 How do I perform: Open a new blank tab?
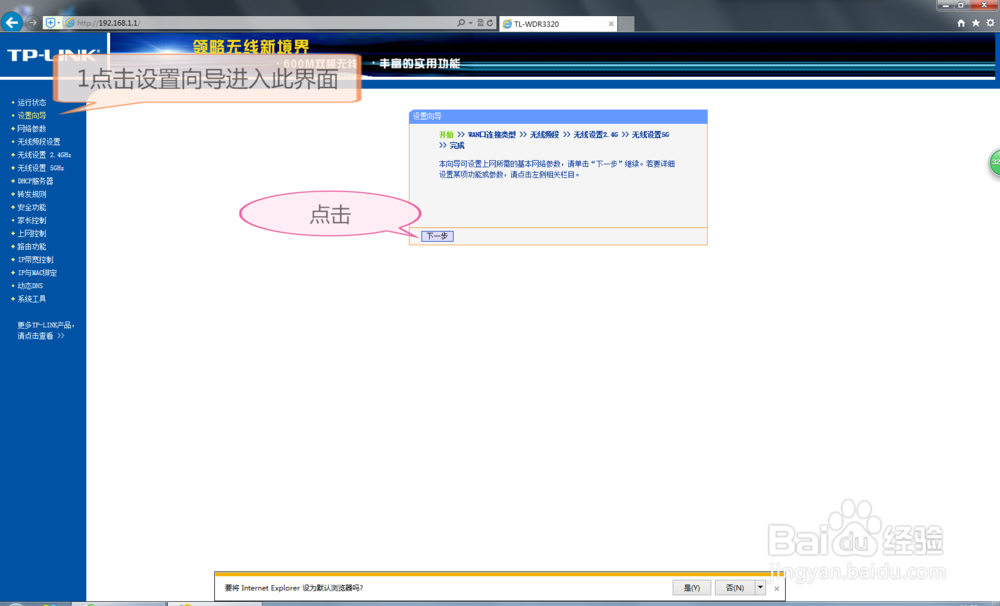[x=626, y=24]
